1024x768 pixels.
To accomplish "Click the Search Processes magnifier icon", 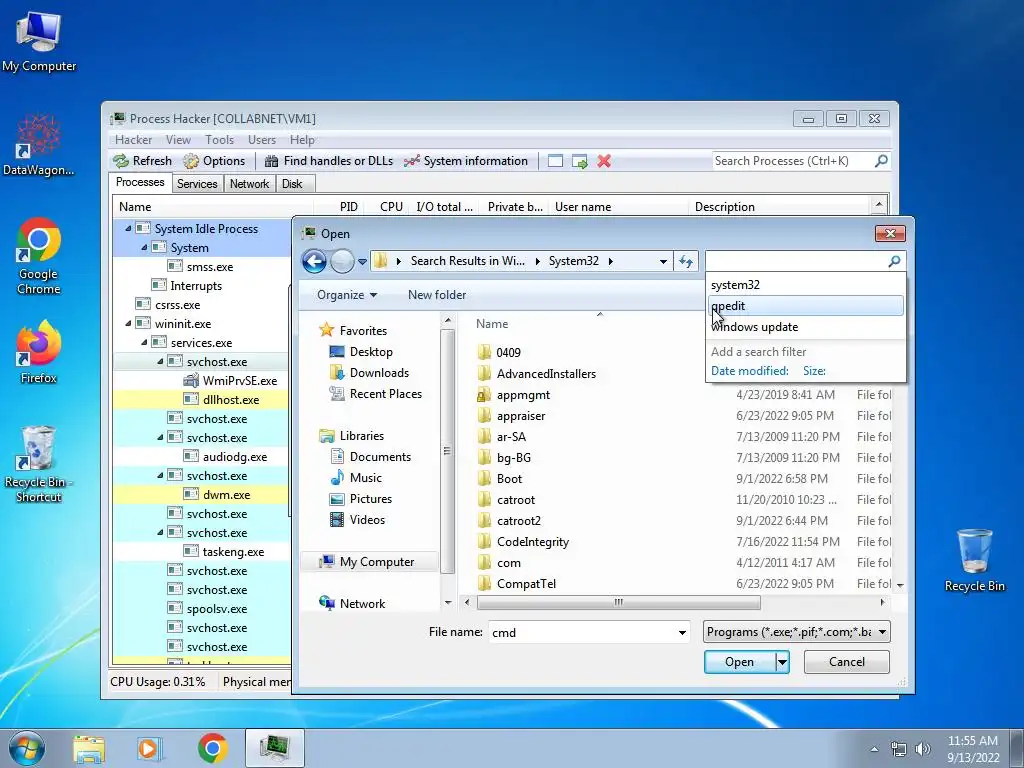I will coord(881,161).
